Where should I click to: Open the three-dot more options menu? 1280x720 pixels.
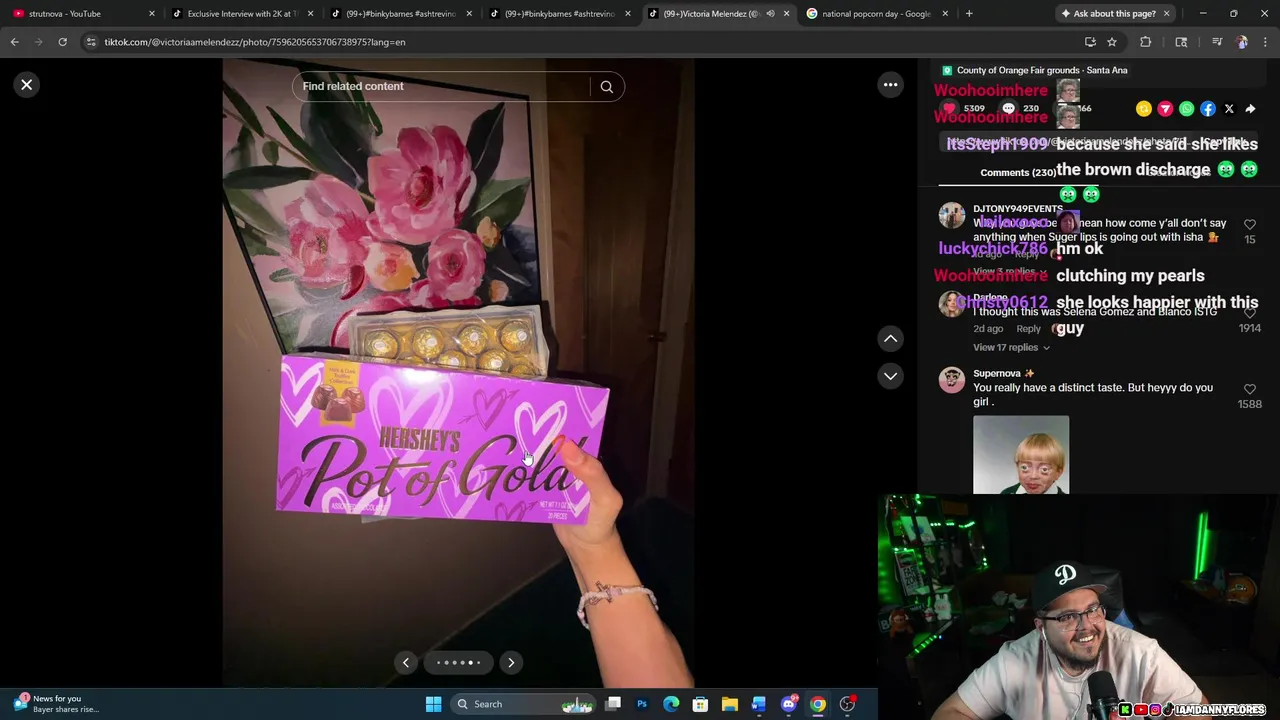pos(890,85)
